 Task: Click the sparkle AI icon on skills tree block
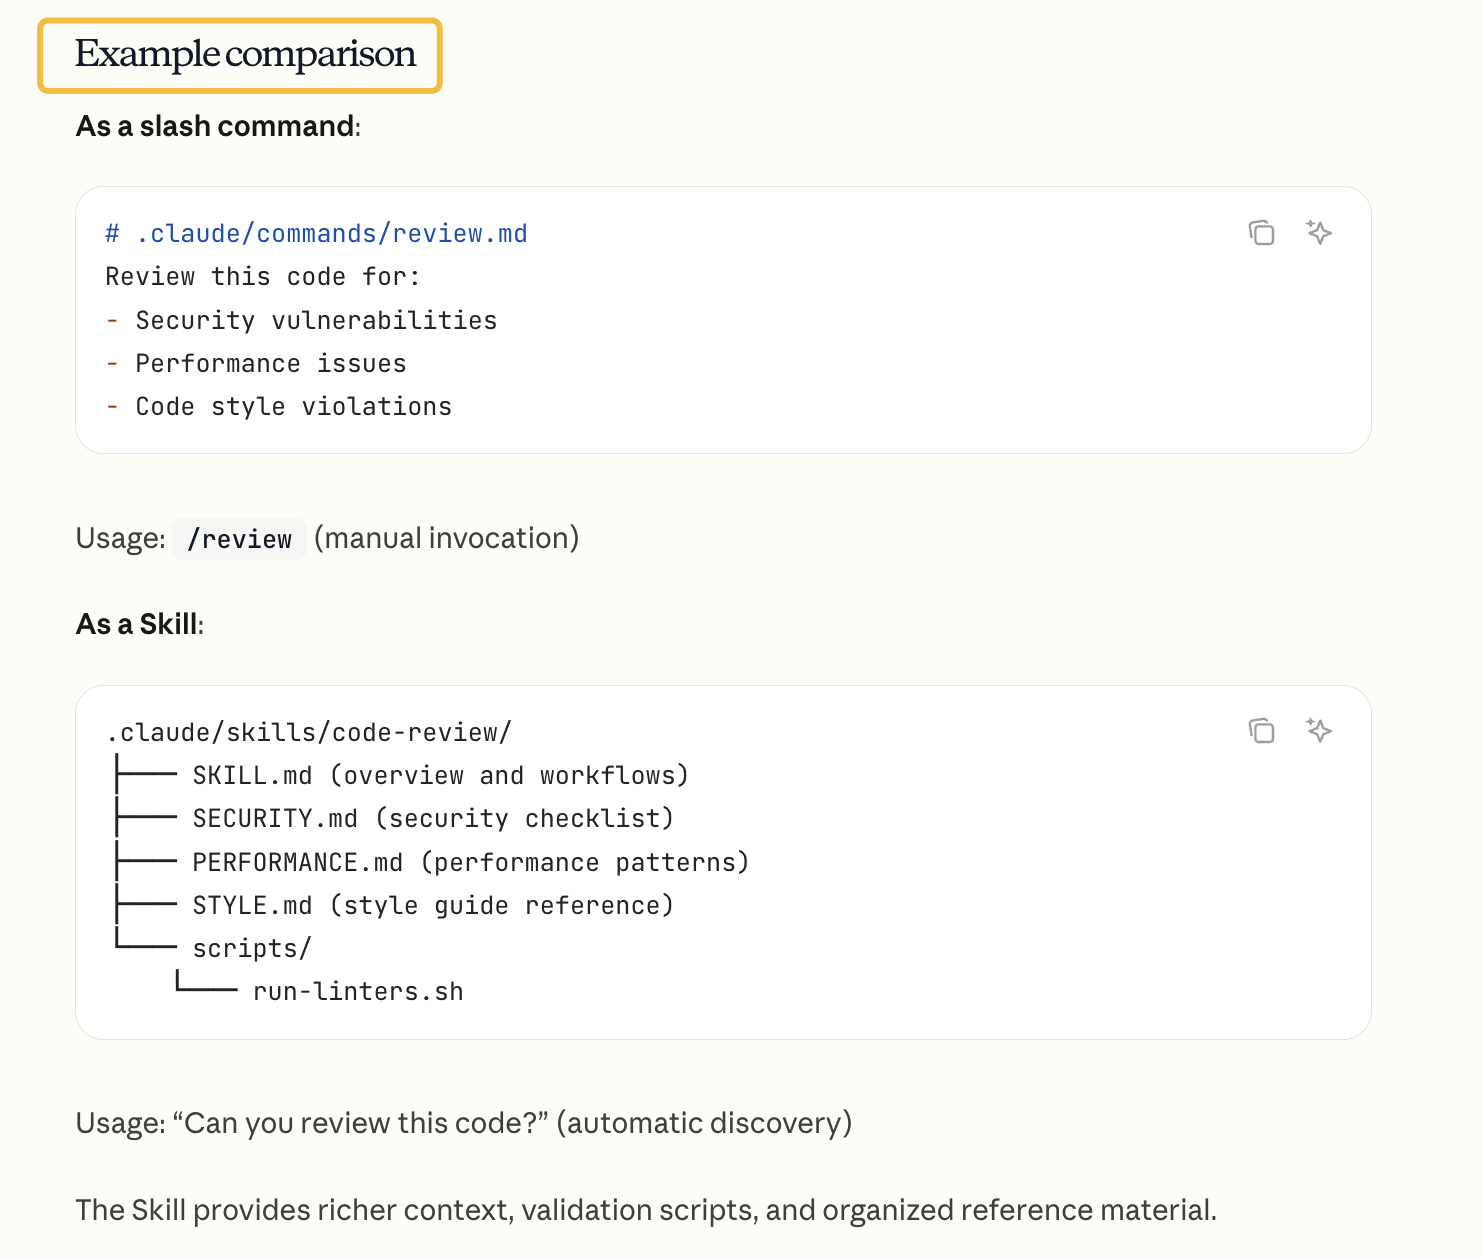point(1319,731)
